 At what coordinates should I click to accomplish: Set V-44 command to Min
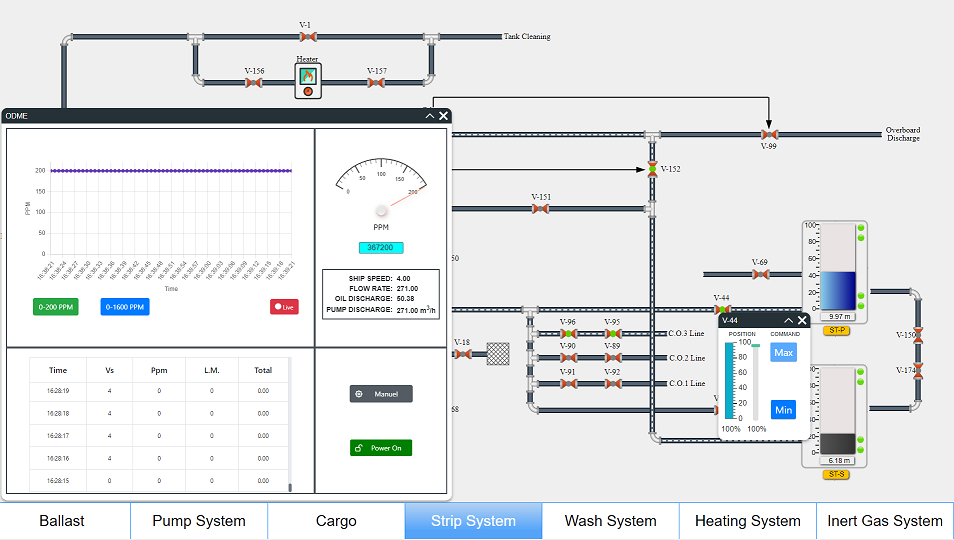click(x=783, y=410)
